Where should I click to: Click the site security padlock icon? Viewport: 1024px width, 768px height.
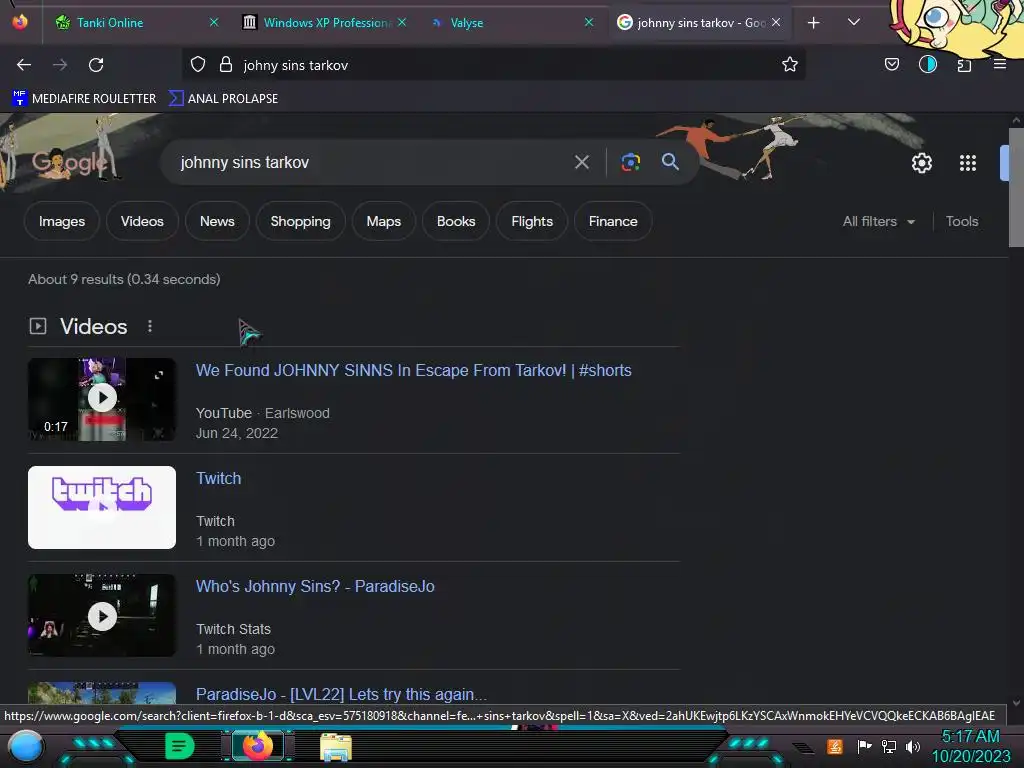pos(226,65)
